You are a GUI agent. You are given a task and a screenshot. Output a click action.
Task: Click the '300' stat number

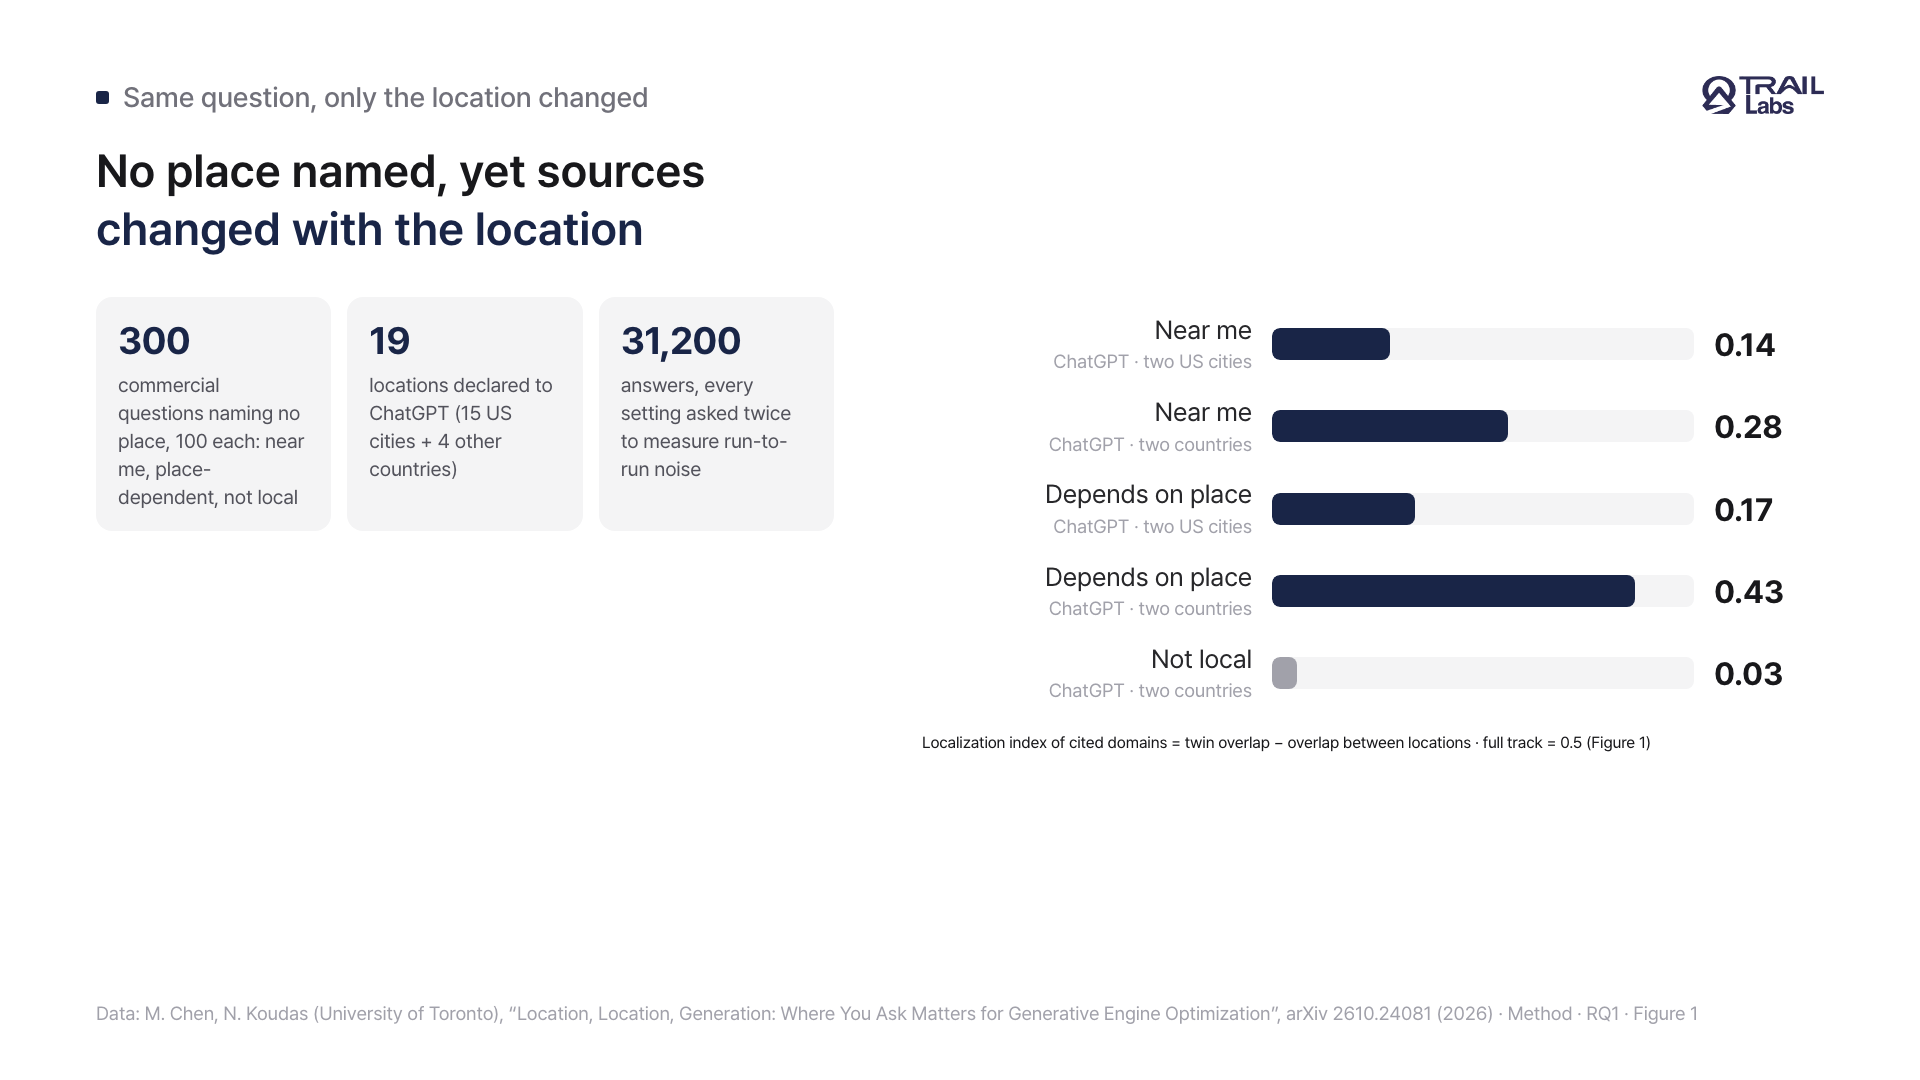pyautogui.click(x=154, y=341)
